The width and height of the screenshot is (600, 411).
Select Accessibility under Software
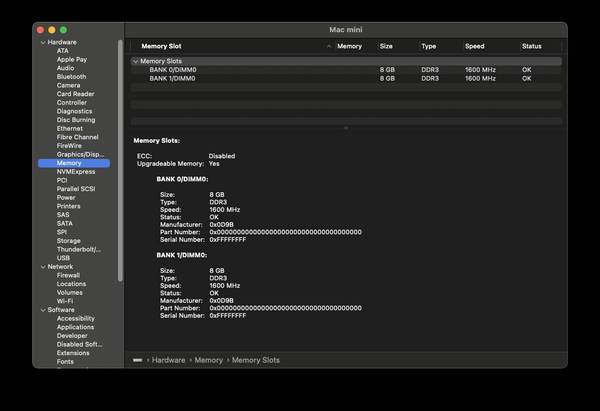coord(76,319)
